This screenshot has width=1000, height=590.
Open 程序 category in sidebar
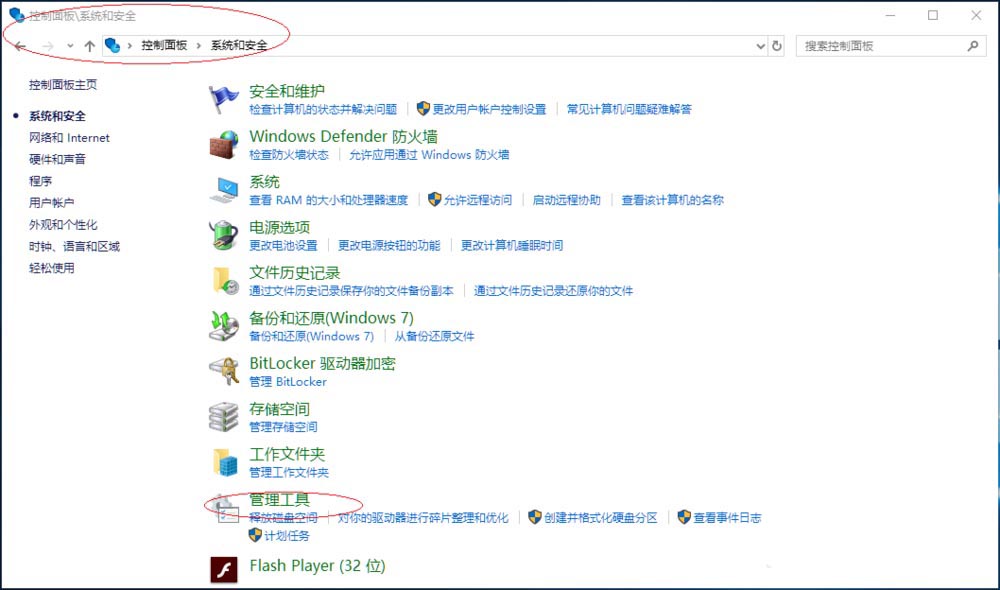click(x=40, y=181)
